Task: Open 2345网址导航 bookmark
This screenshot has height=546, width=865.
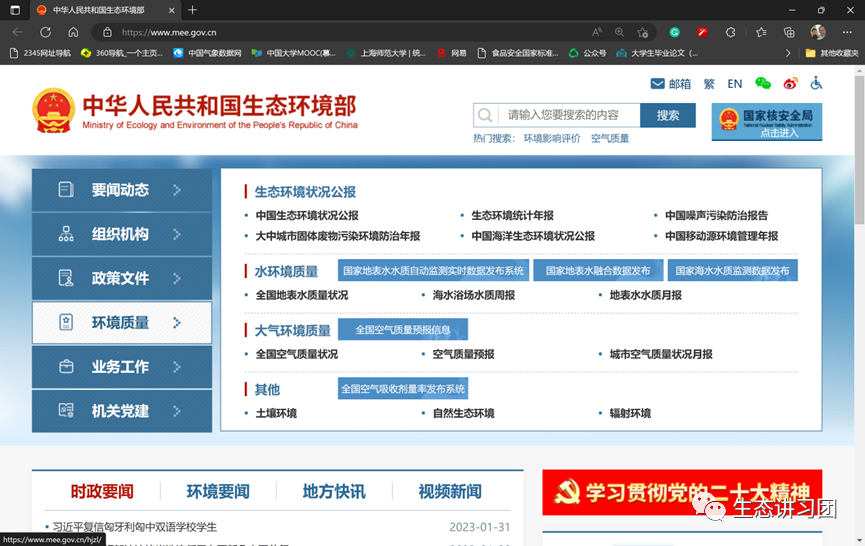Action: pos(41,53)
